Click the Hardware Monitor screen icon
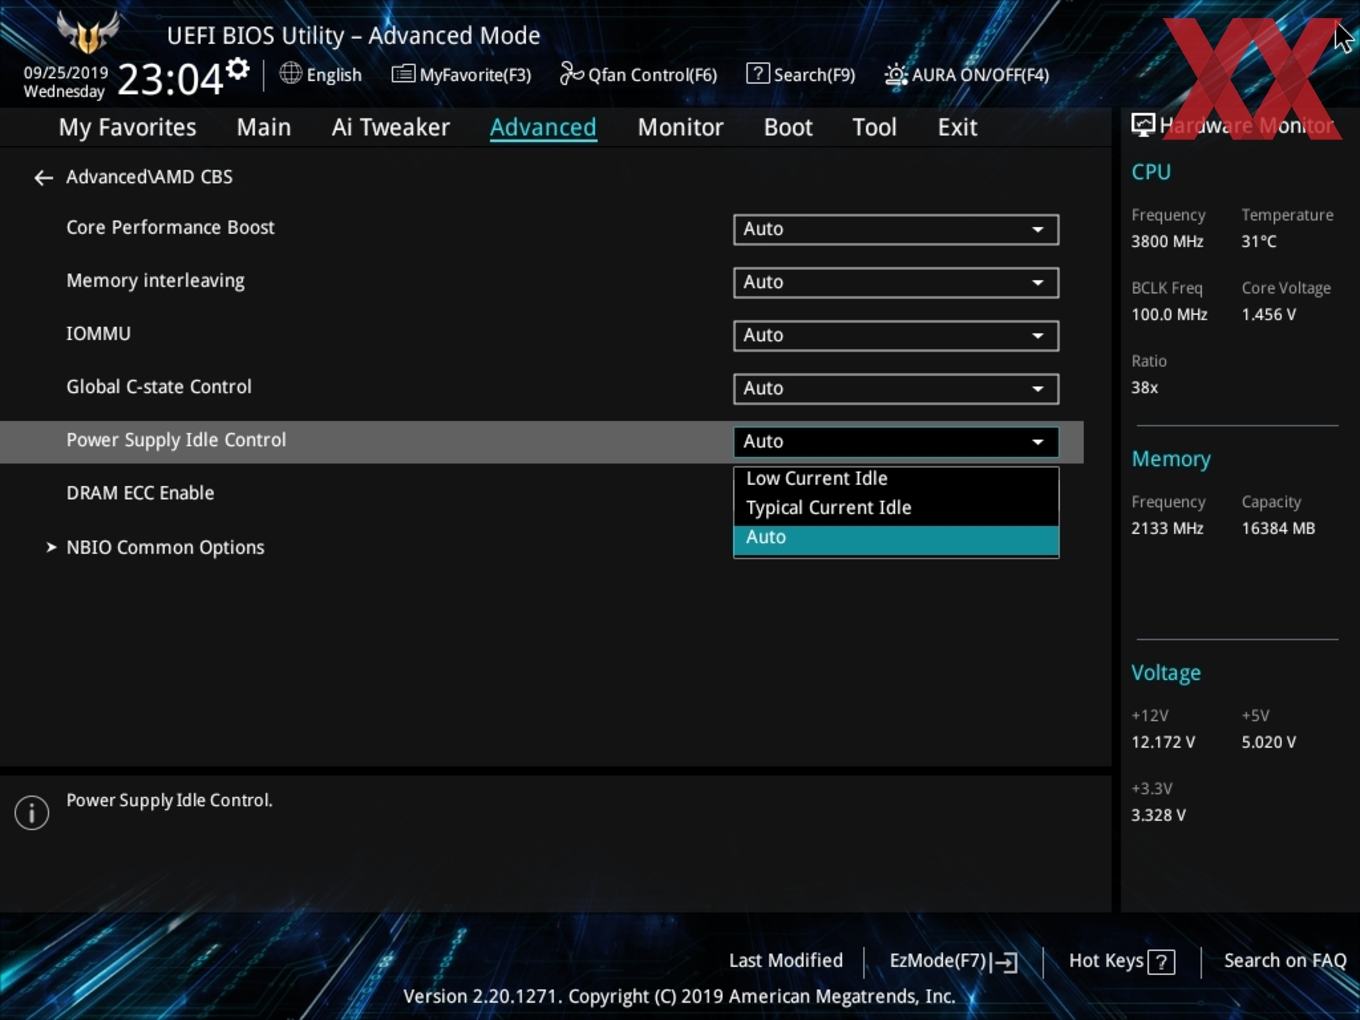This screenshot has width=1360, height=1020. click(1143, 125)
